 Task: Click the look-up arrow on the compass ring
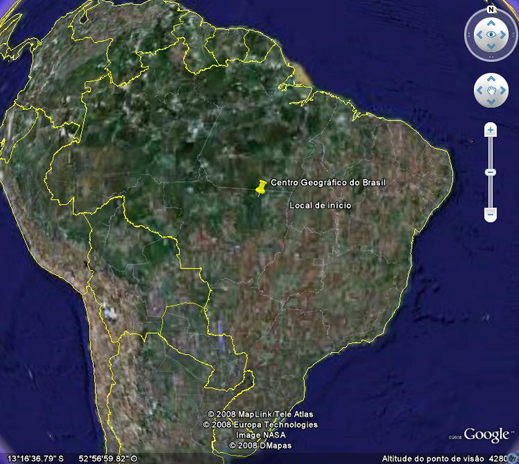pyautogui.click(x=491, y=23)
